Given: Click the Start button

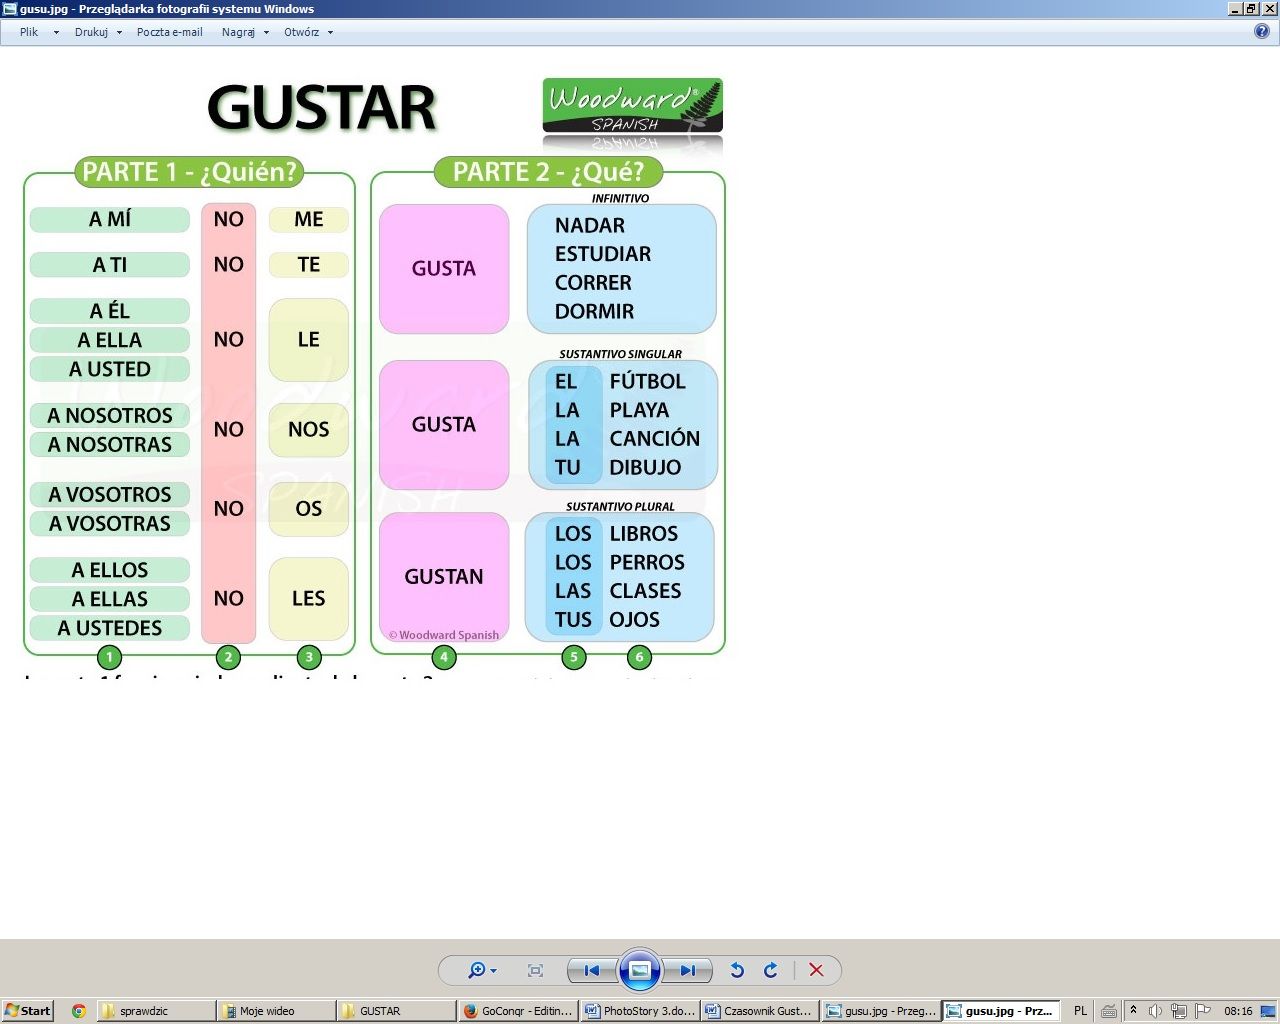Looking at the screenshot, I should pos(28,1011).
